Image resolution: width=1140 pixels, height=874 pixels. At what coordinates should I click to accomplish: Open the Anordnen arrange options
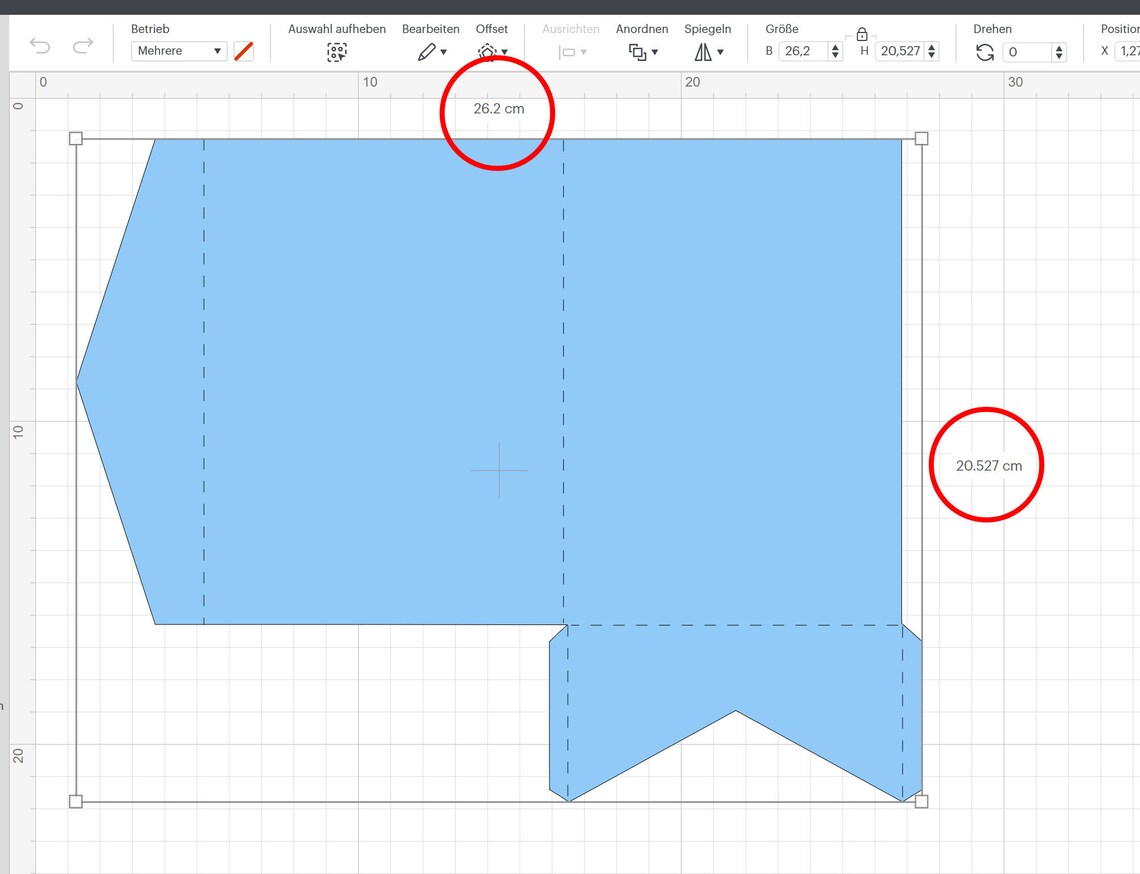(654, 53)
